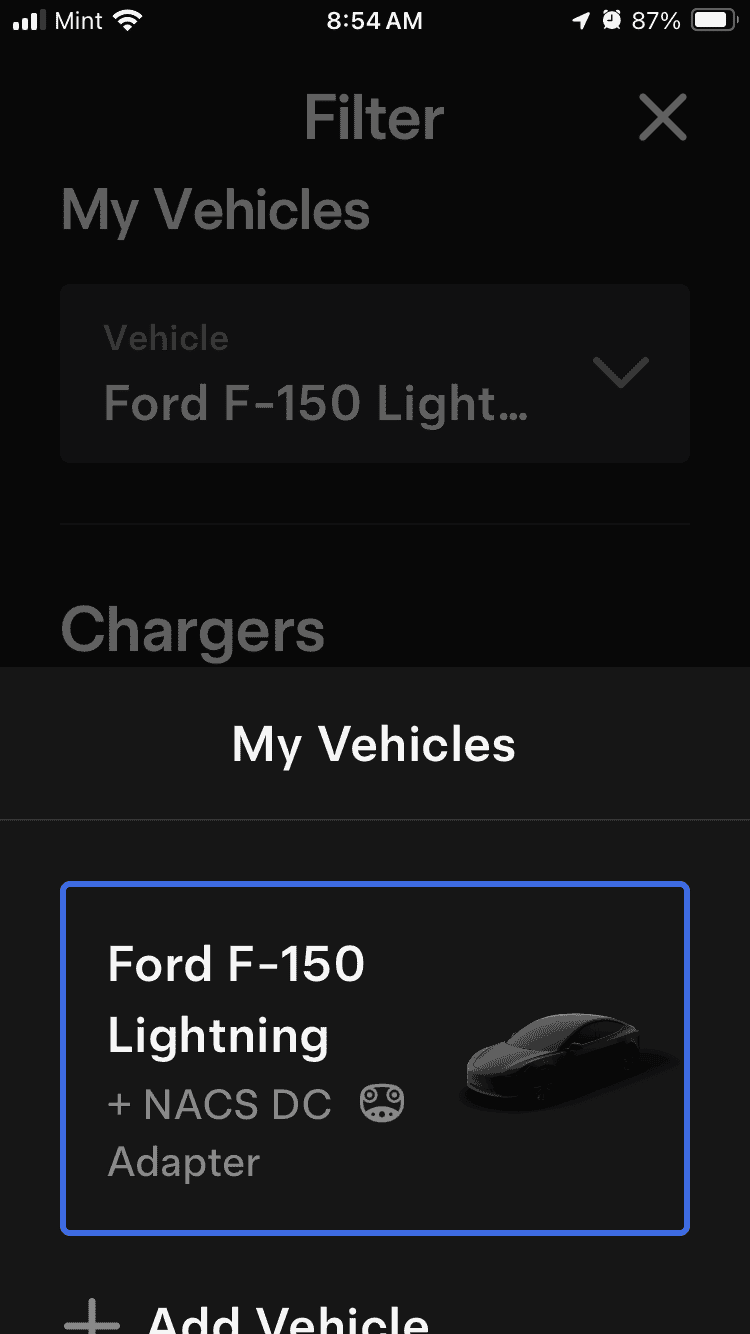750x1334 pixels.
Task: Tap the alarm clock status icon
Action: coord(610,19)
